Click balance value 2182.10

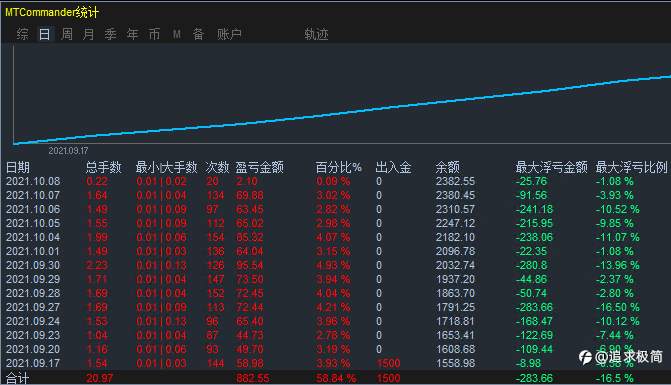pos(455,237)
